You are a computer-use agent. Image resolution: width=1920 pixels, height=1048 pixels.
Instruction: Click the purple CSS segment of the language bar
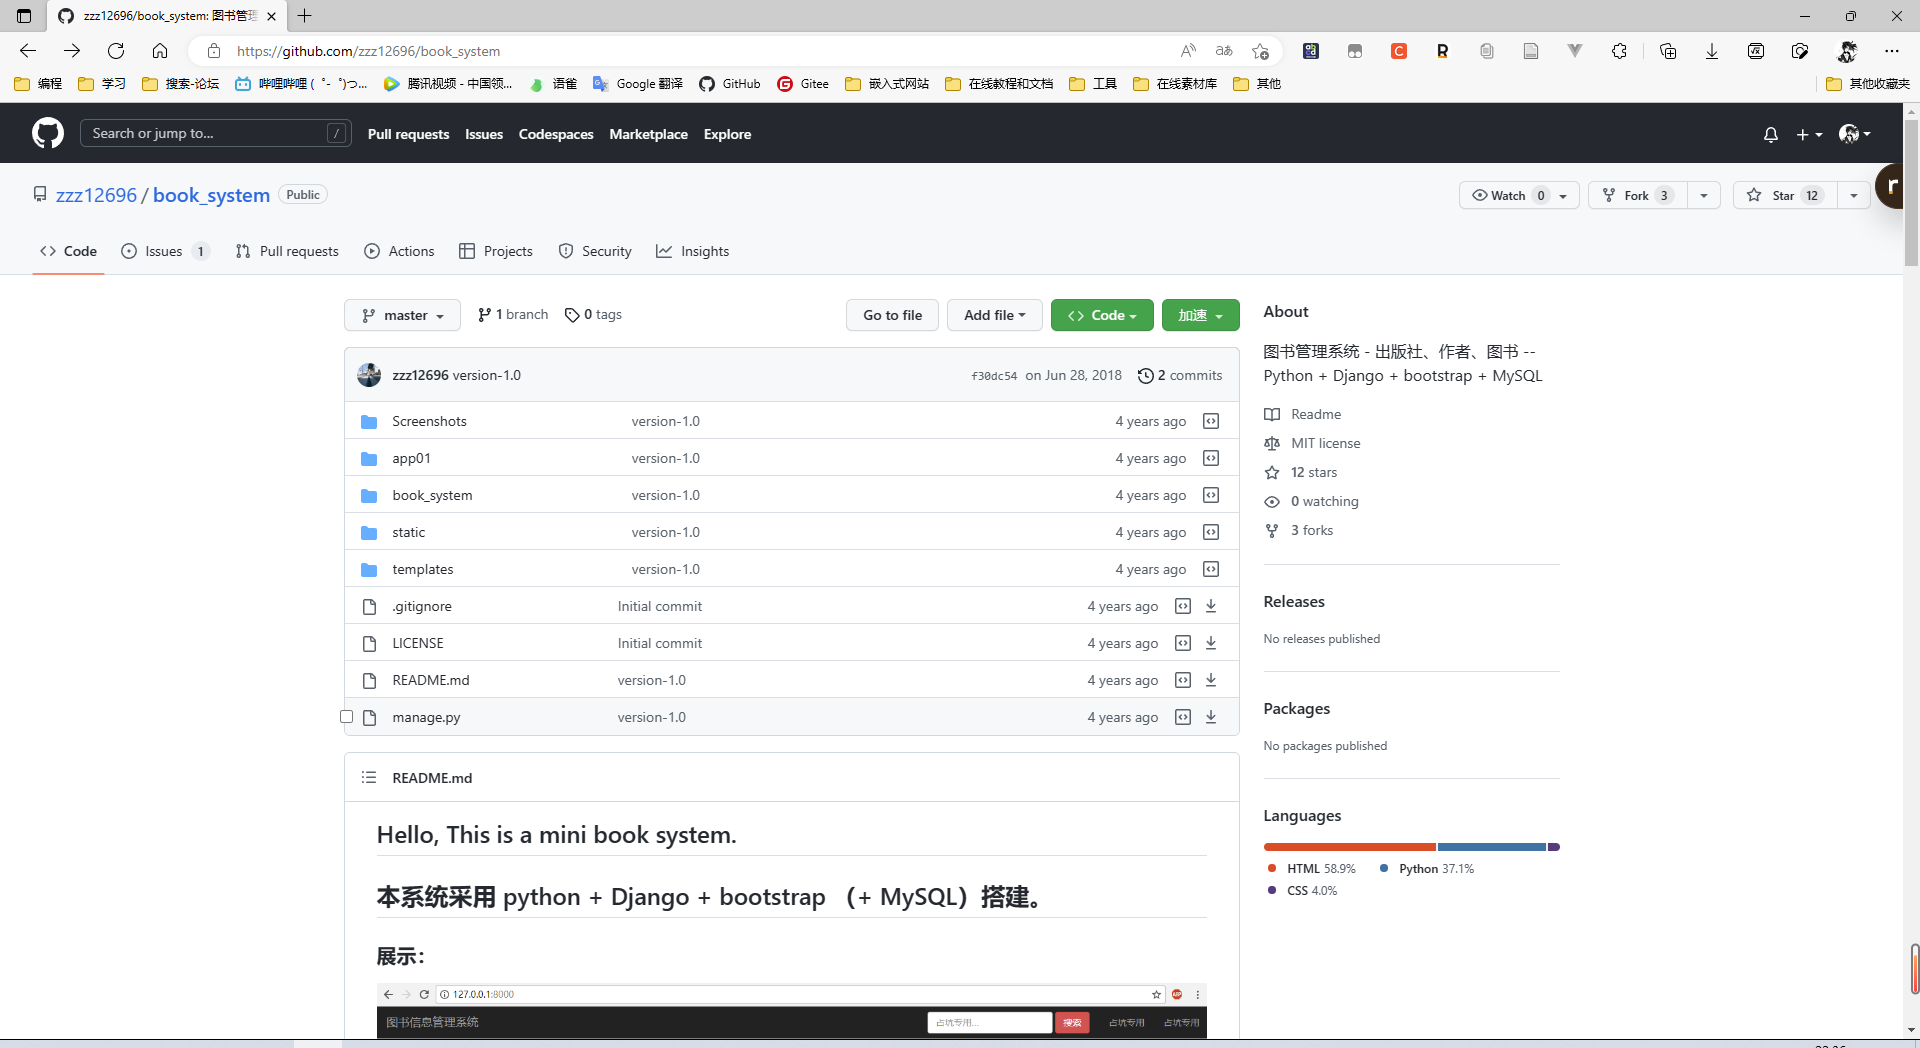coord(1554,847)
